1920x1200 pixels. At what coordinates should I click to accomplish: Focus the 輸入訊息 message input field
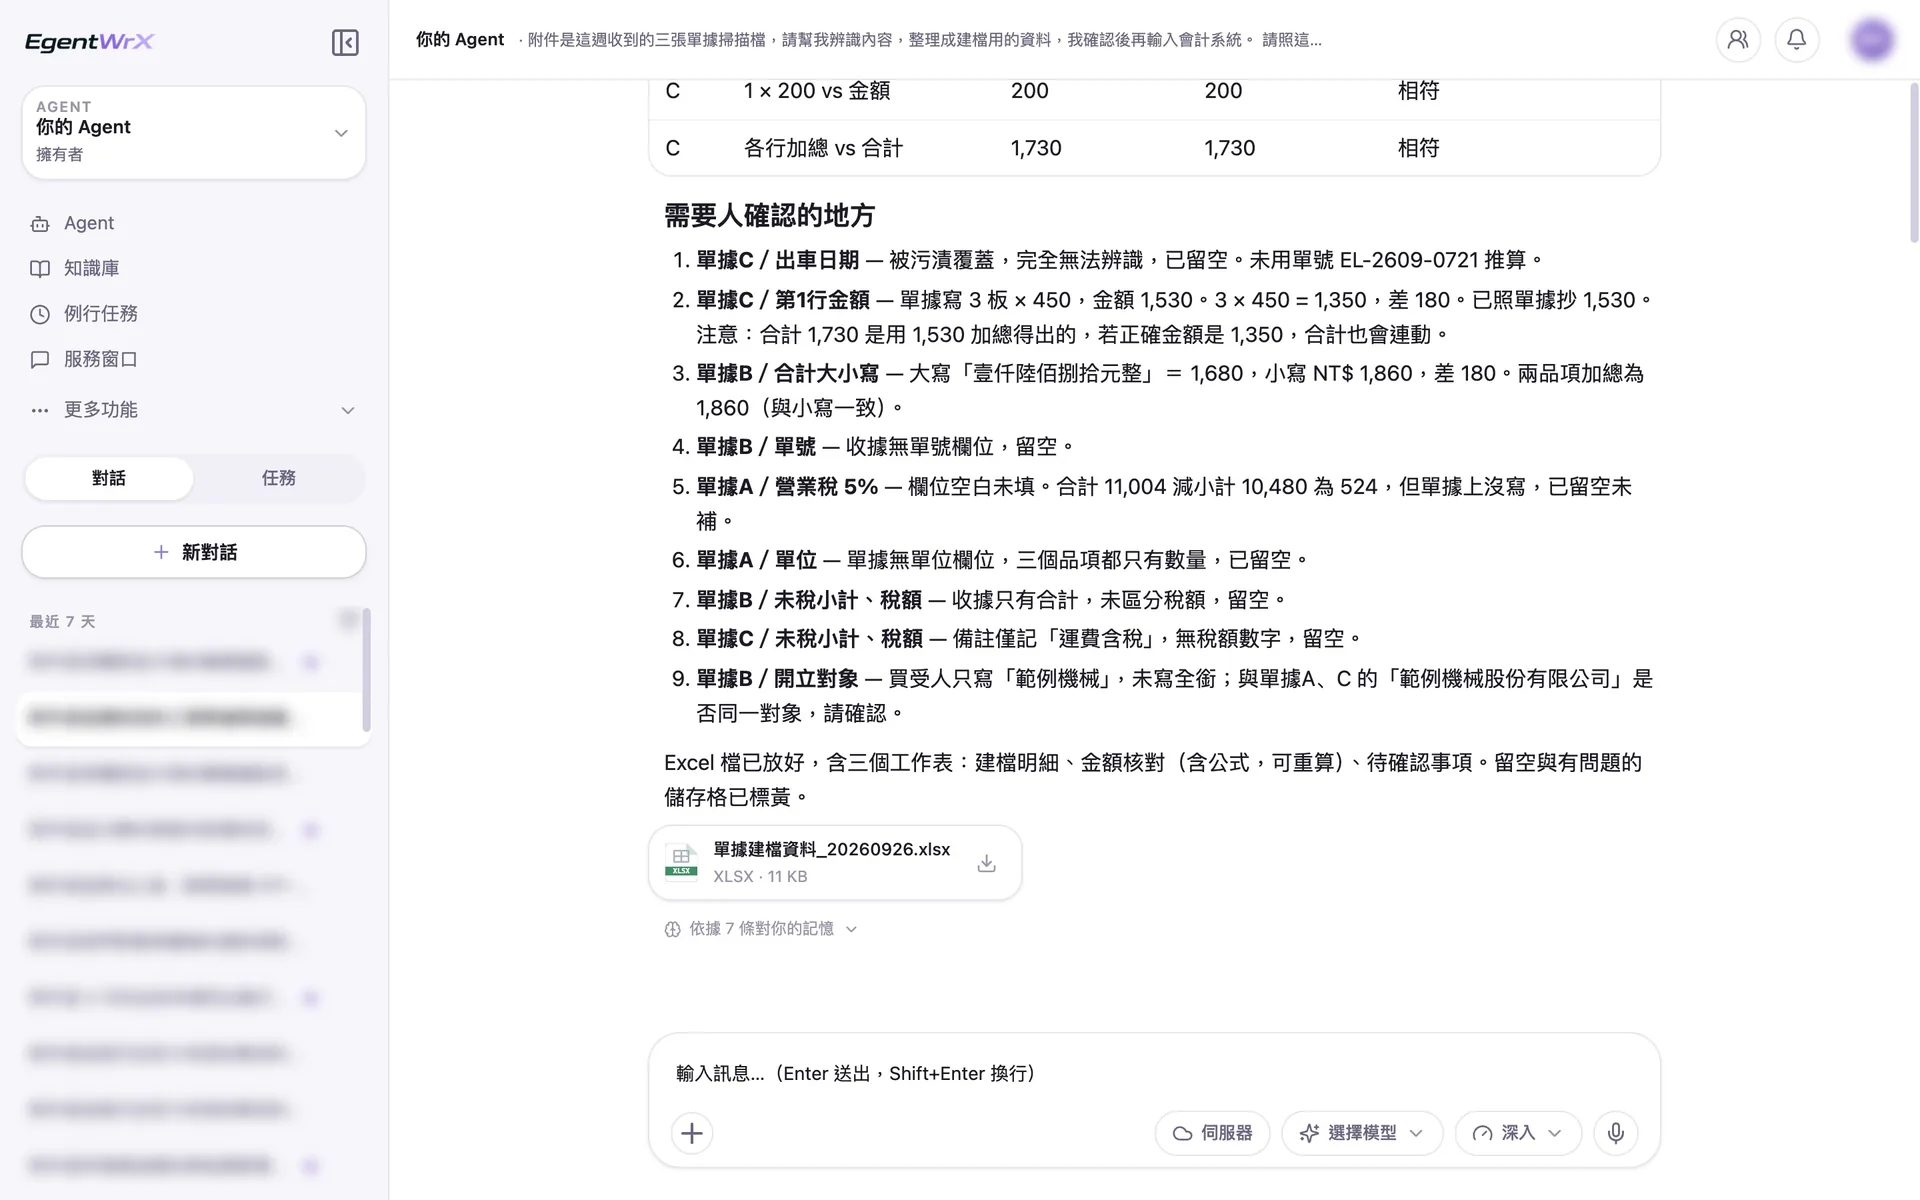click(1154, 1073)
